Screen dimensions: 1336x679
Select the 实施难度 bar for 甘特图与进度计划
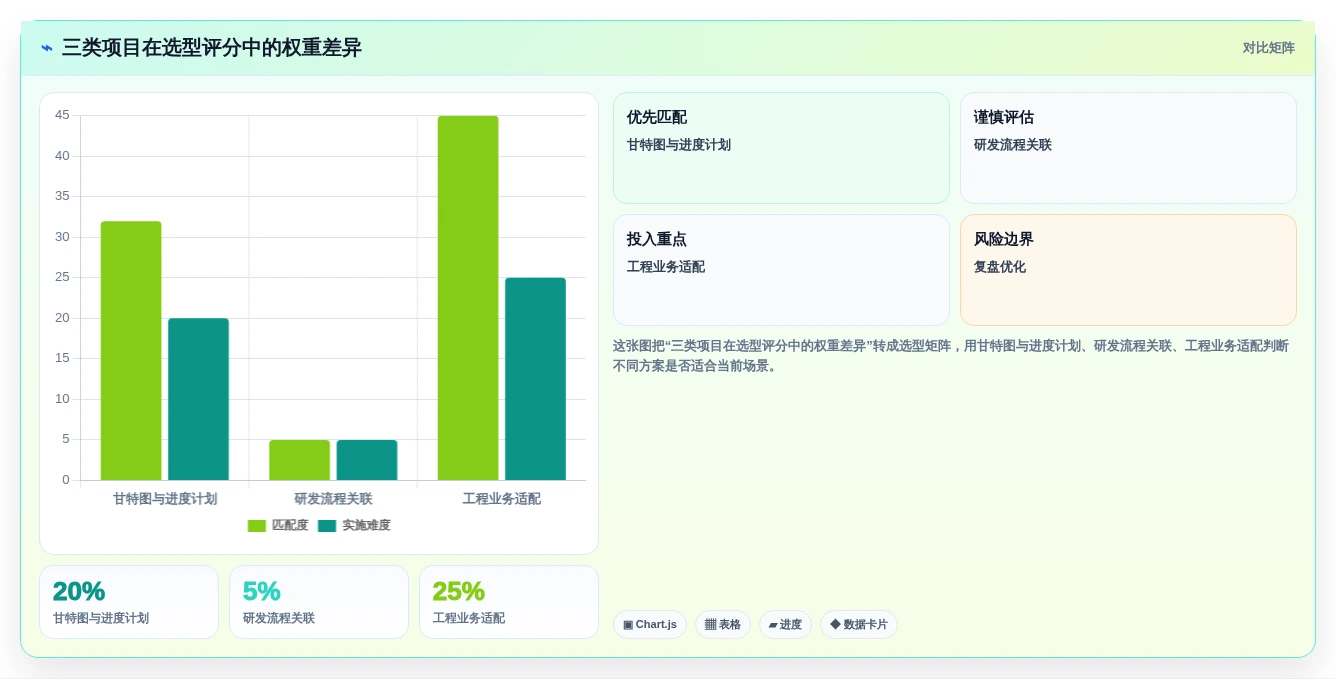pos(198,399)
